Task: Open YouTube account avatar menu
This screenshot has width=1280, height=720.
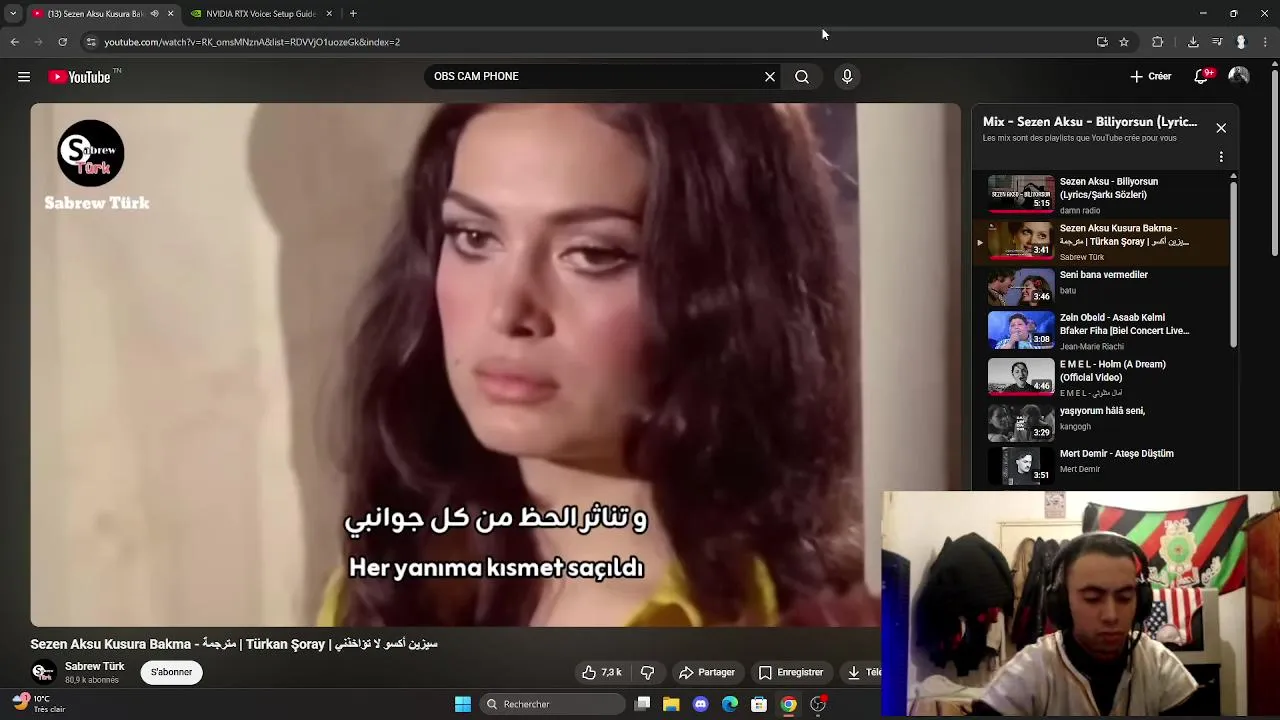Action: [1239, 76]
